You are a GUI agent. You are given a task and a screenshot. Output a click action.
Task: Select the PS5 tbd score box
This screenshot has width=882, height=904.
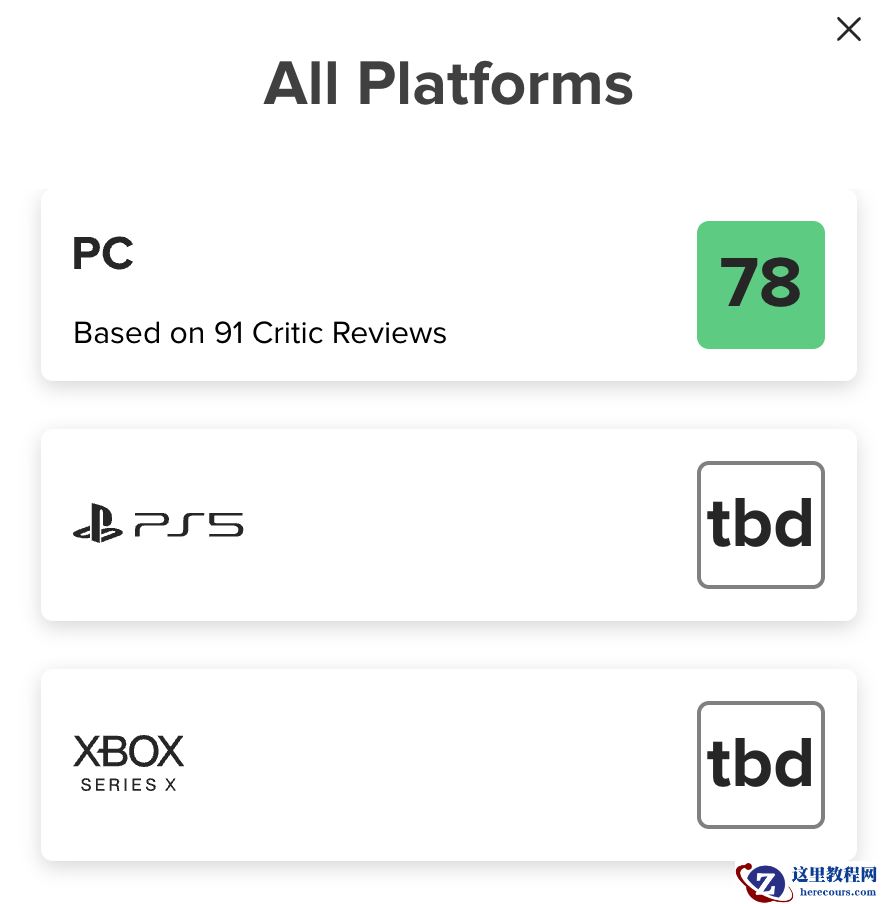pyautogui.click(x=760, y=525)
